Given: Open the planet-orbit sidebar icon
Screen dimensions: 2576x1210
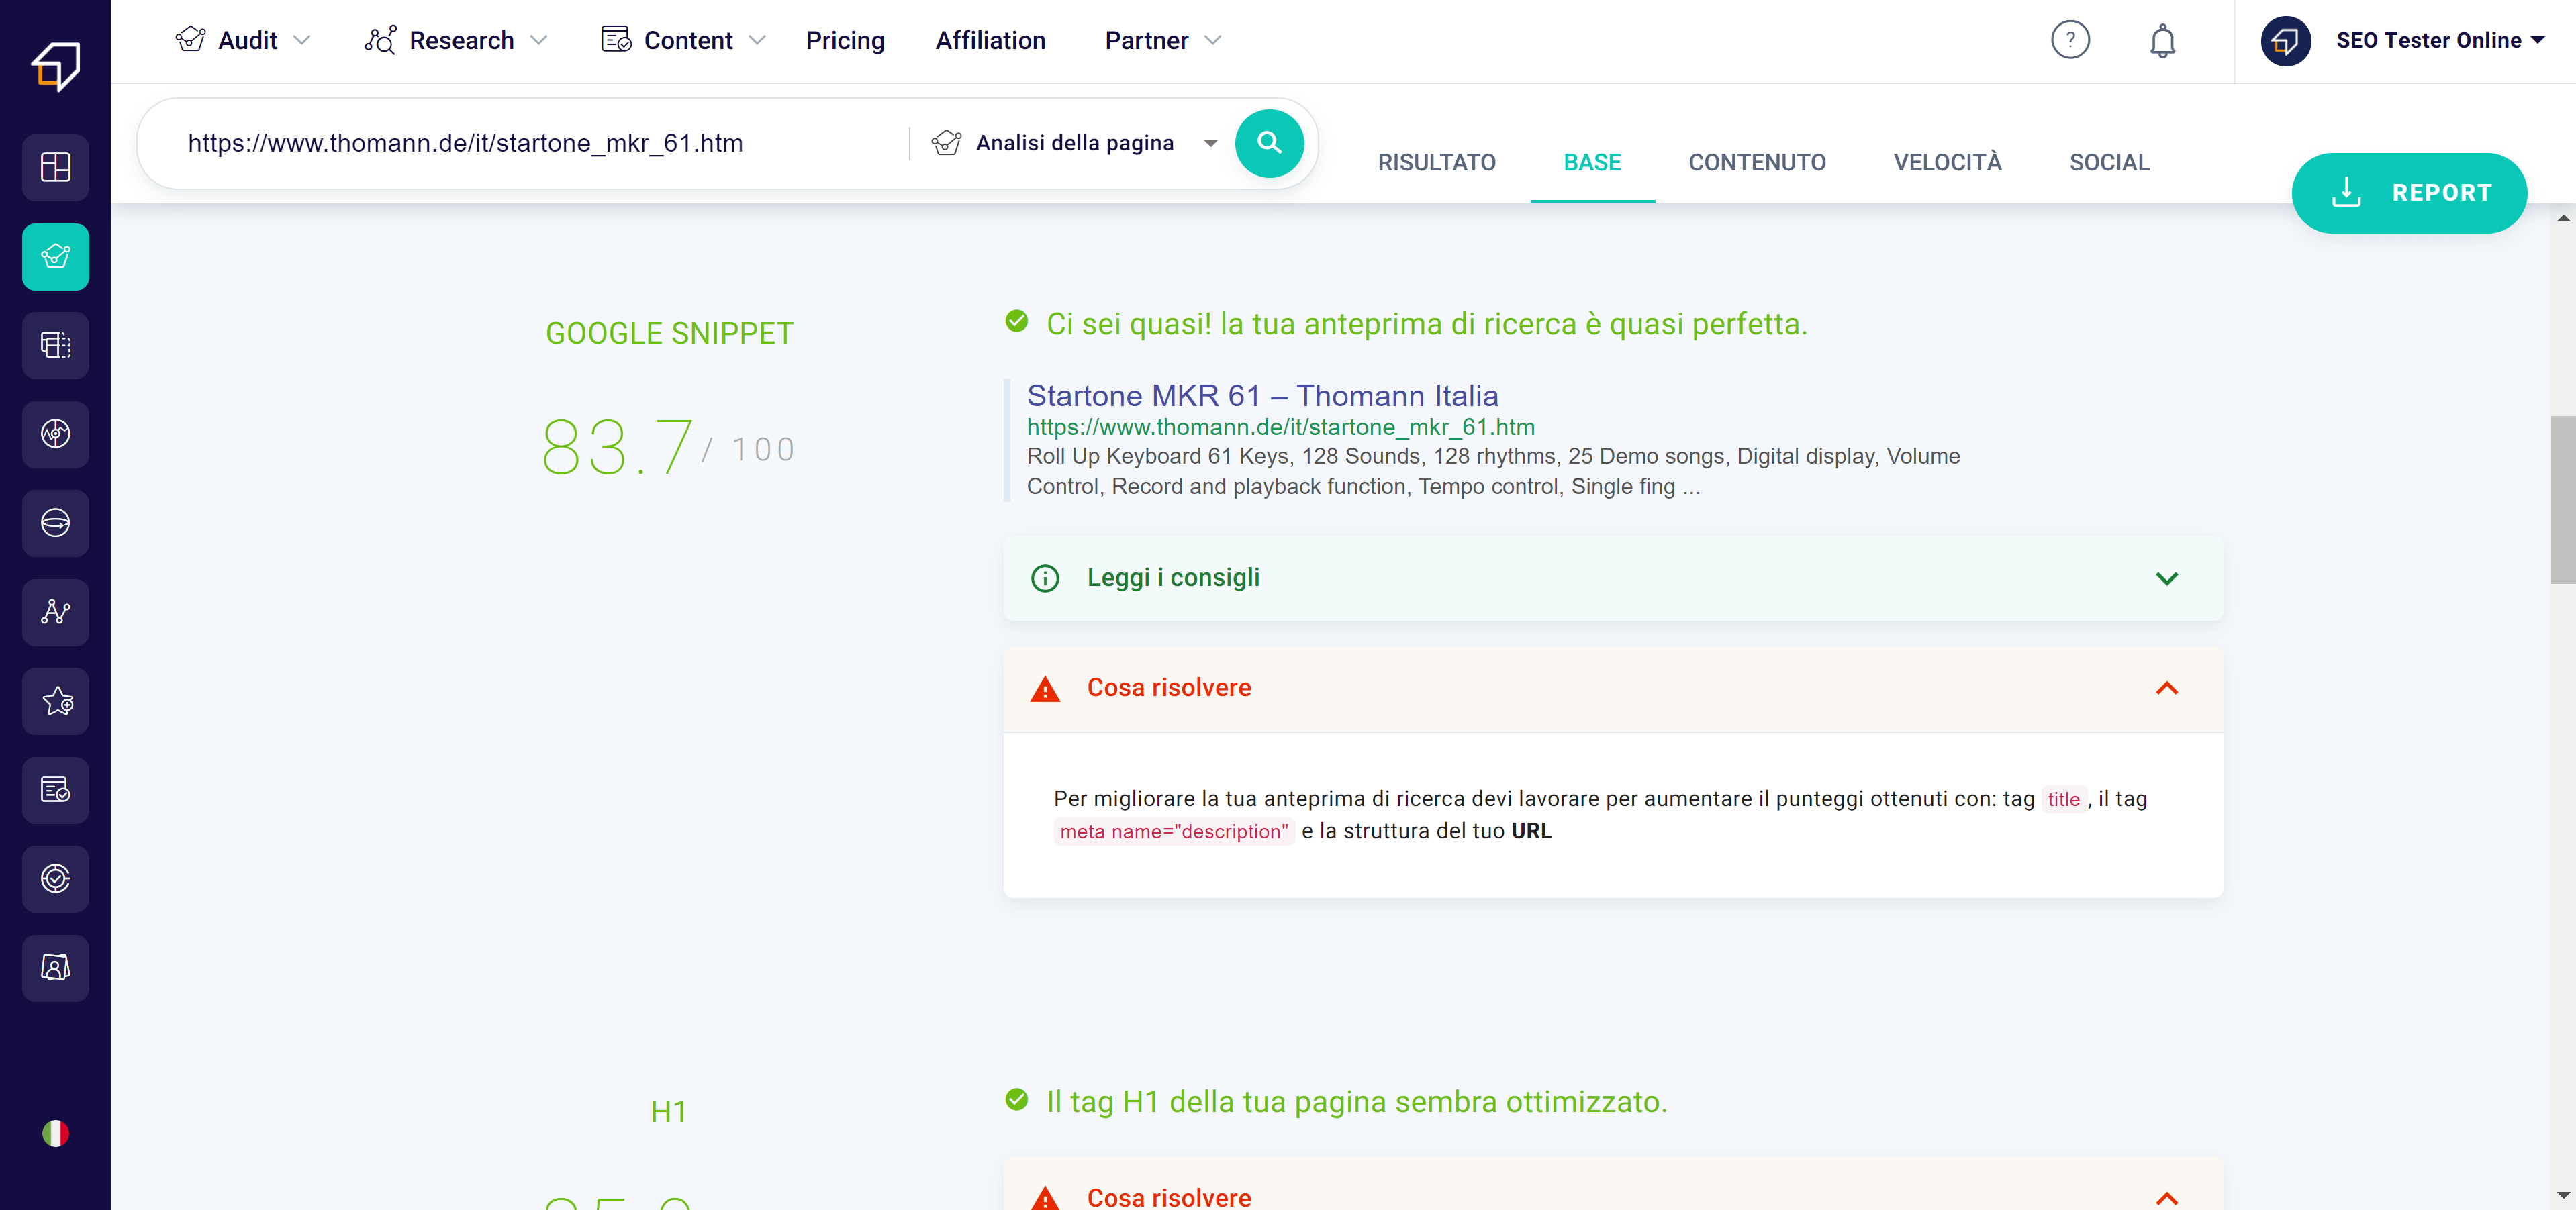Looking at the screenshot, I should click(55, 523).
